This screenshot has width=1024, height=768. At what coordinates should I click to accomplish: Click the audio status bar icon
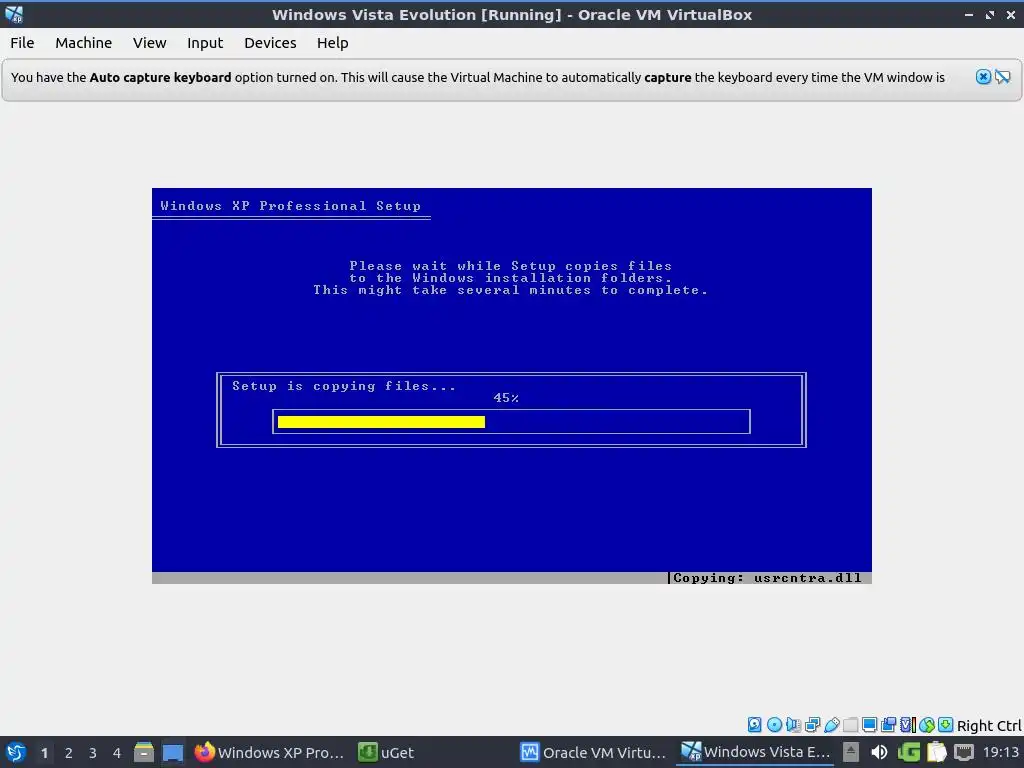[793, 725]
